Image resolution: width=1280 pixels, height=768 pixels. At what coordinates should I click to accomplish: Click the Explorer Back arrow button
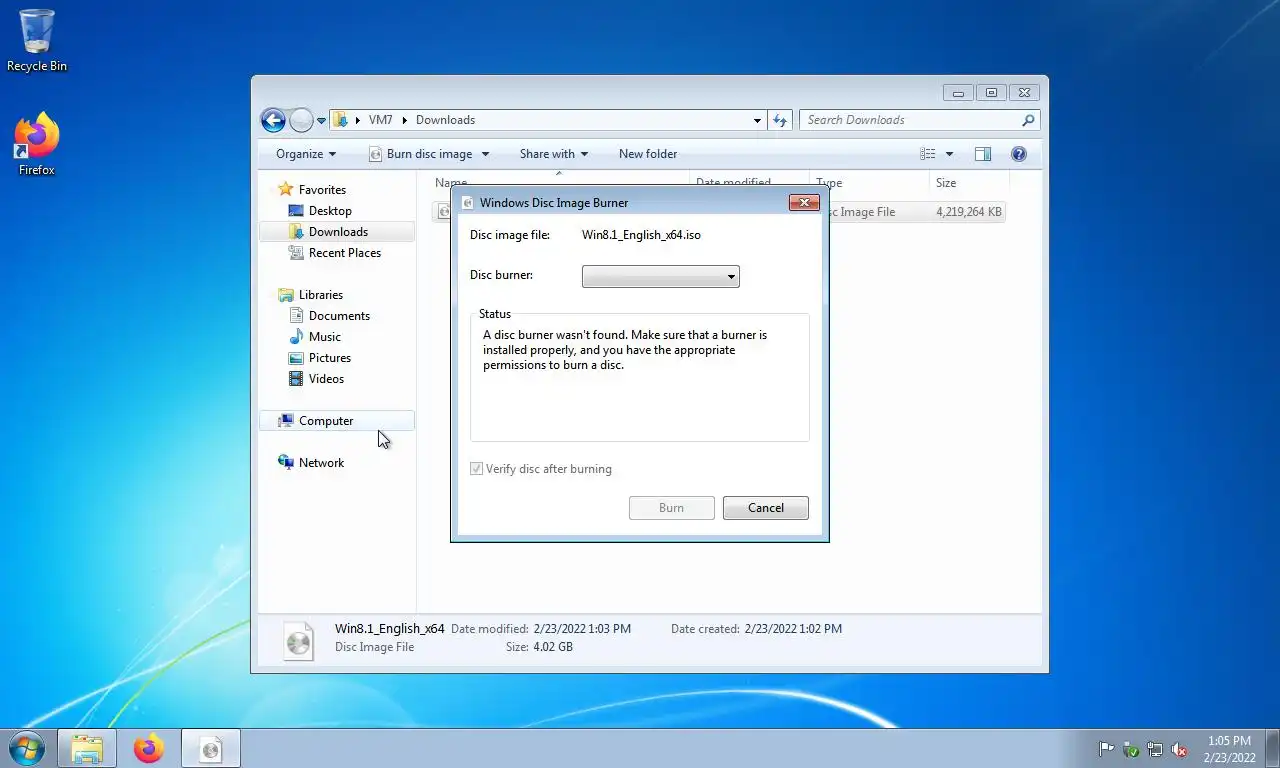273,120
